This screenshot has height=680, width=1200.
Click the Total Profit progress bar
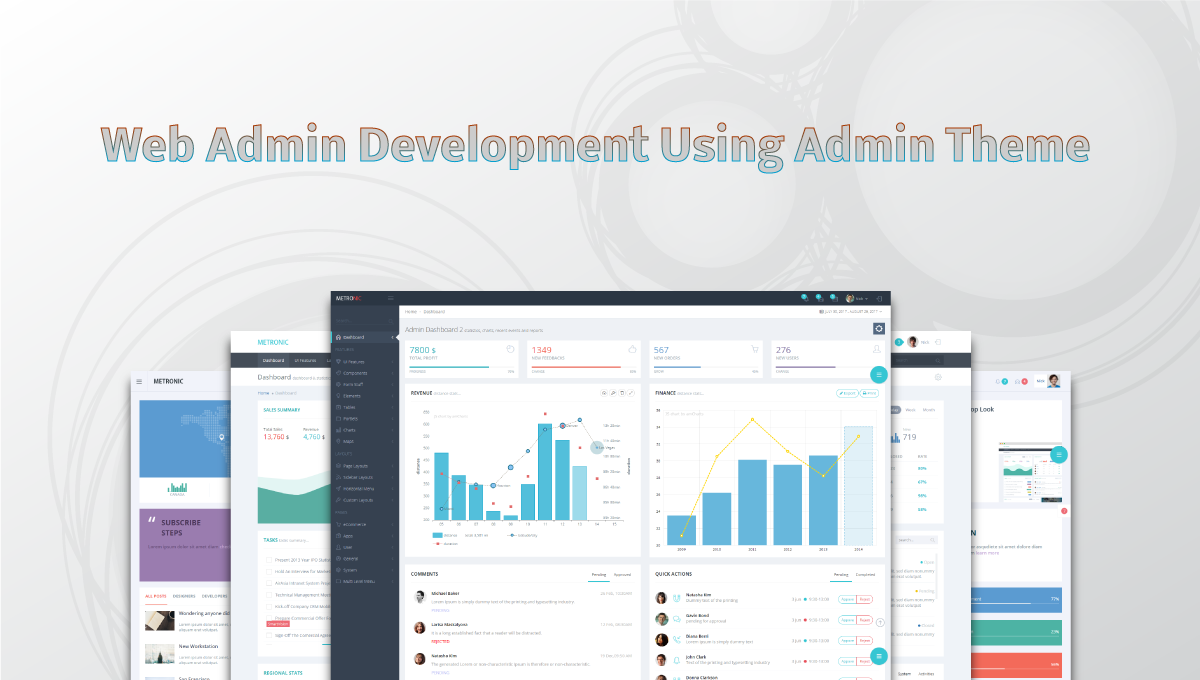(462, 367)
